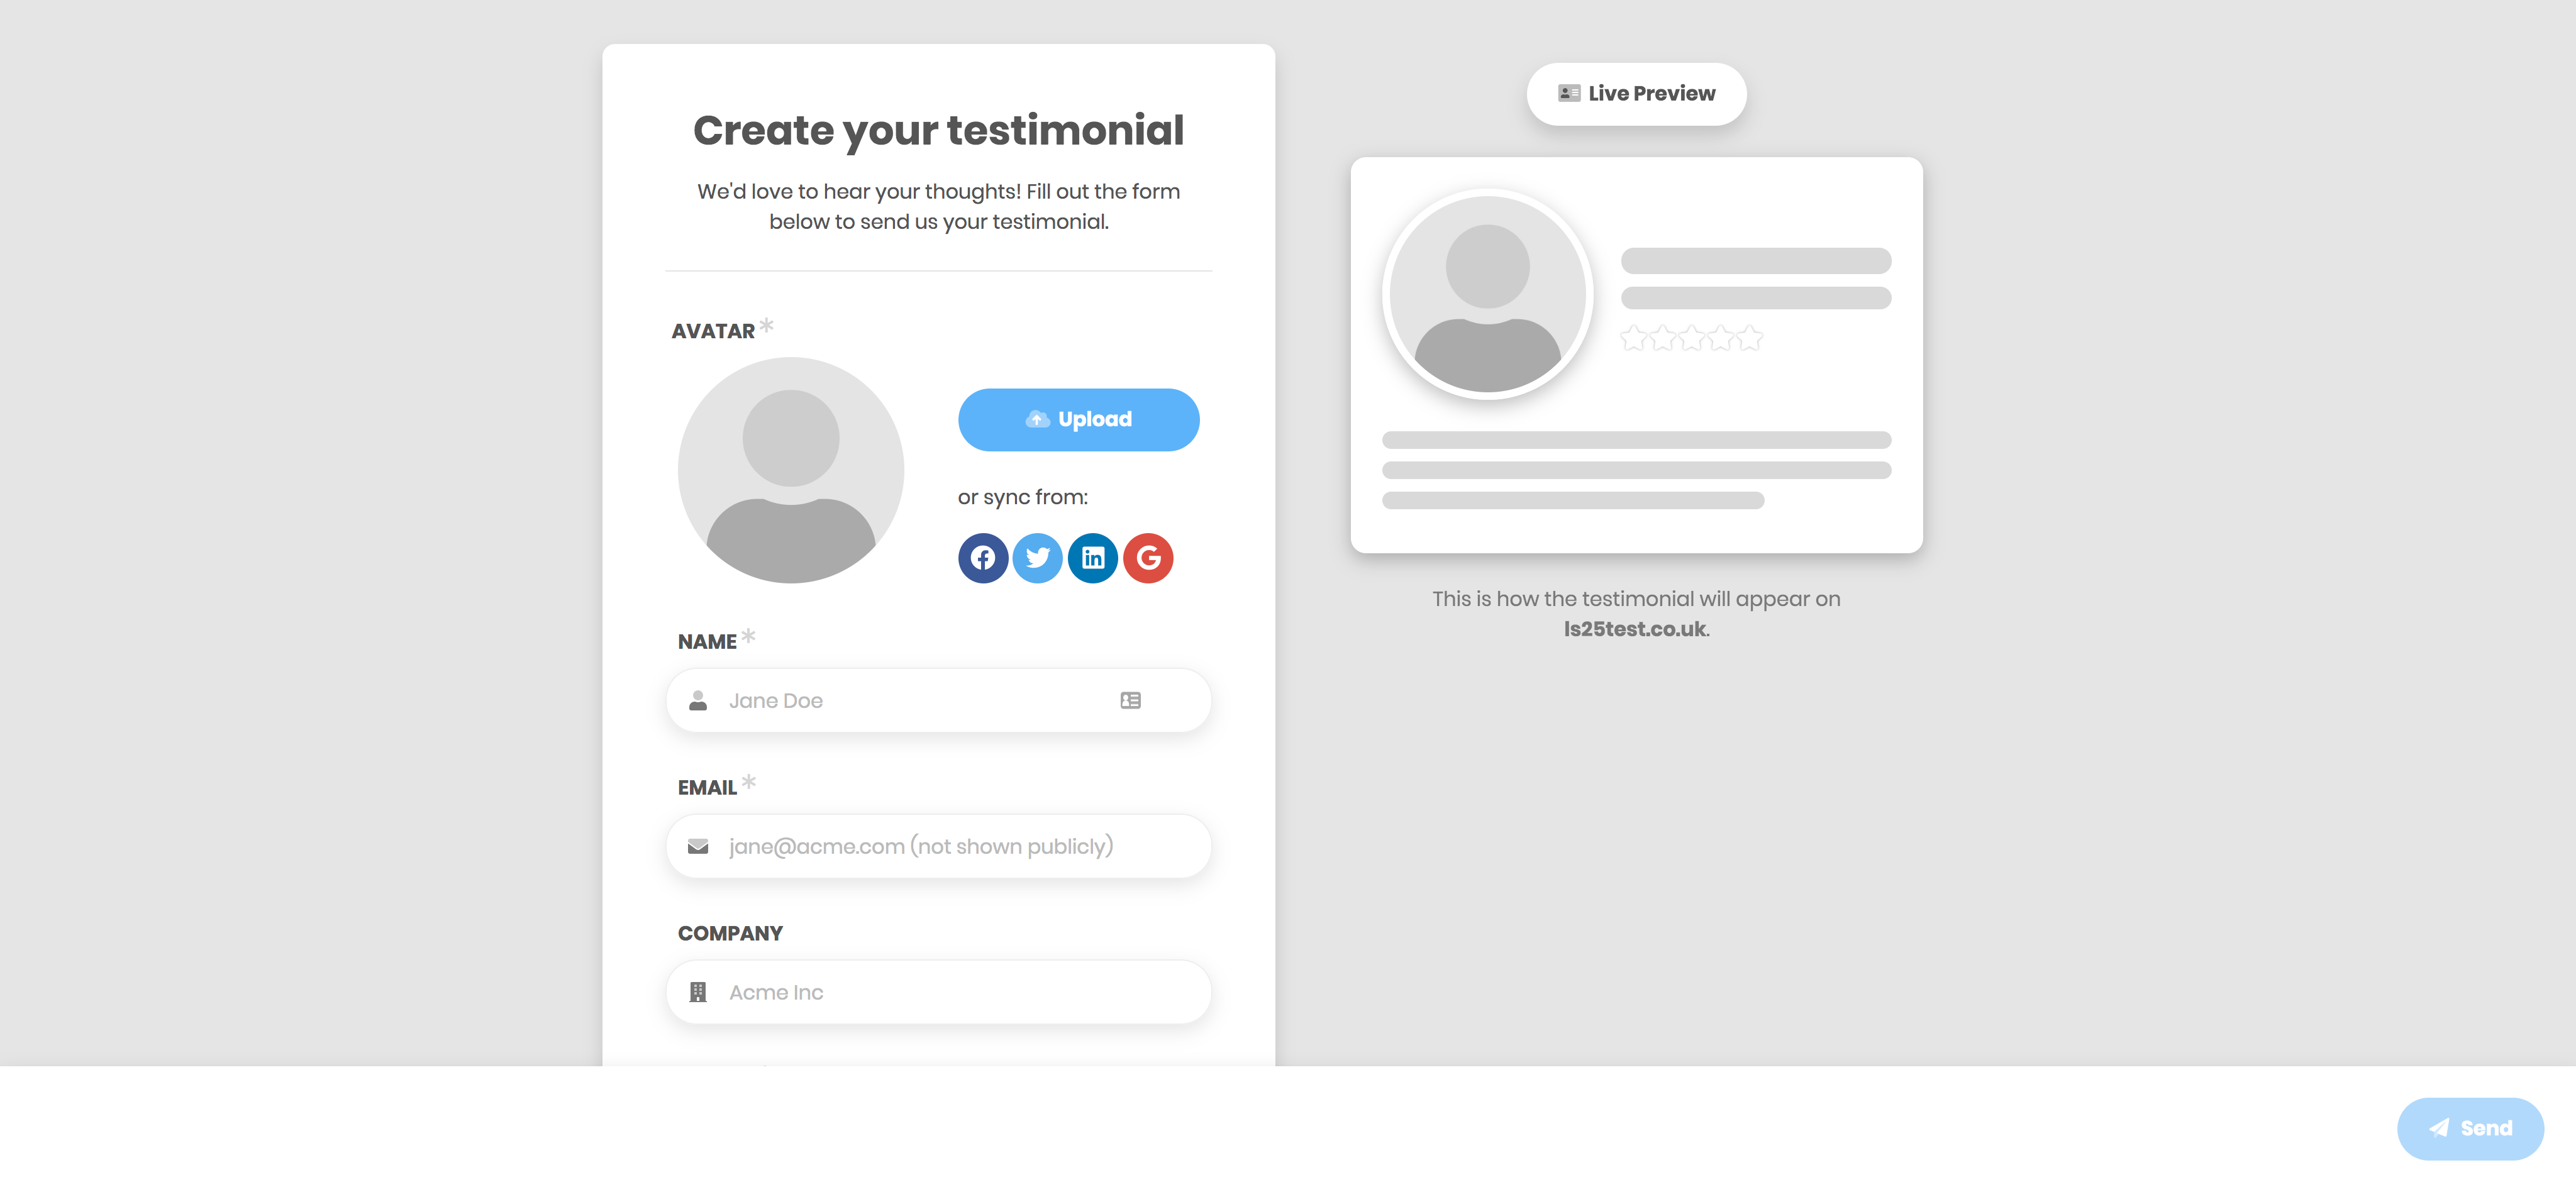Click the Upload avatar button

click(1078, 419)
